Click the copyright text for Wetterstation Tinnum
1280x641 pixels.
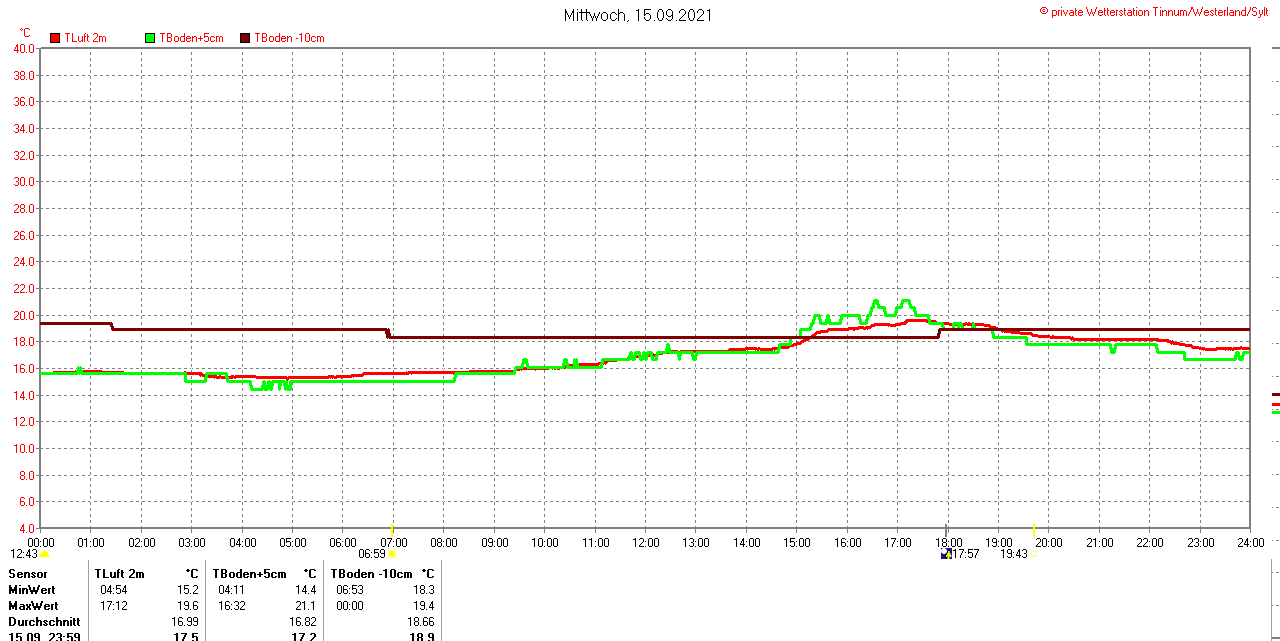[1159, 11]
